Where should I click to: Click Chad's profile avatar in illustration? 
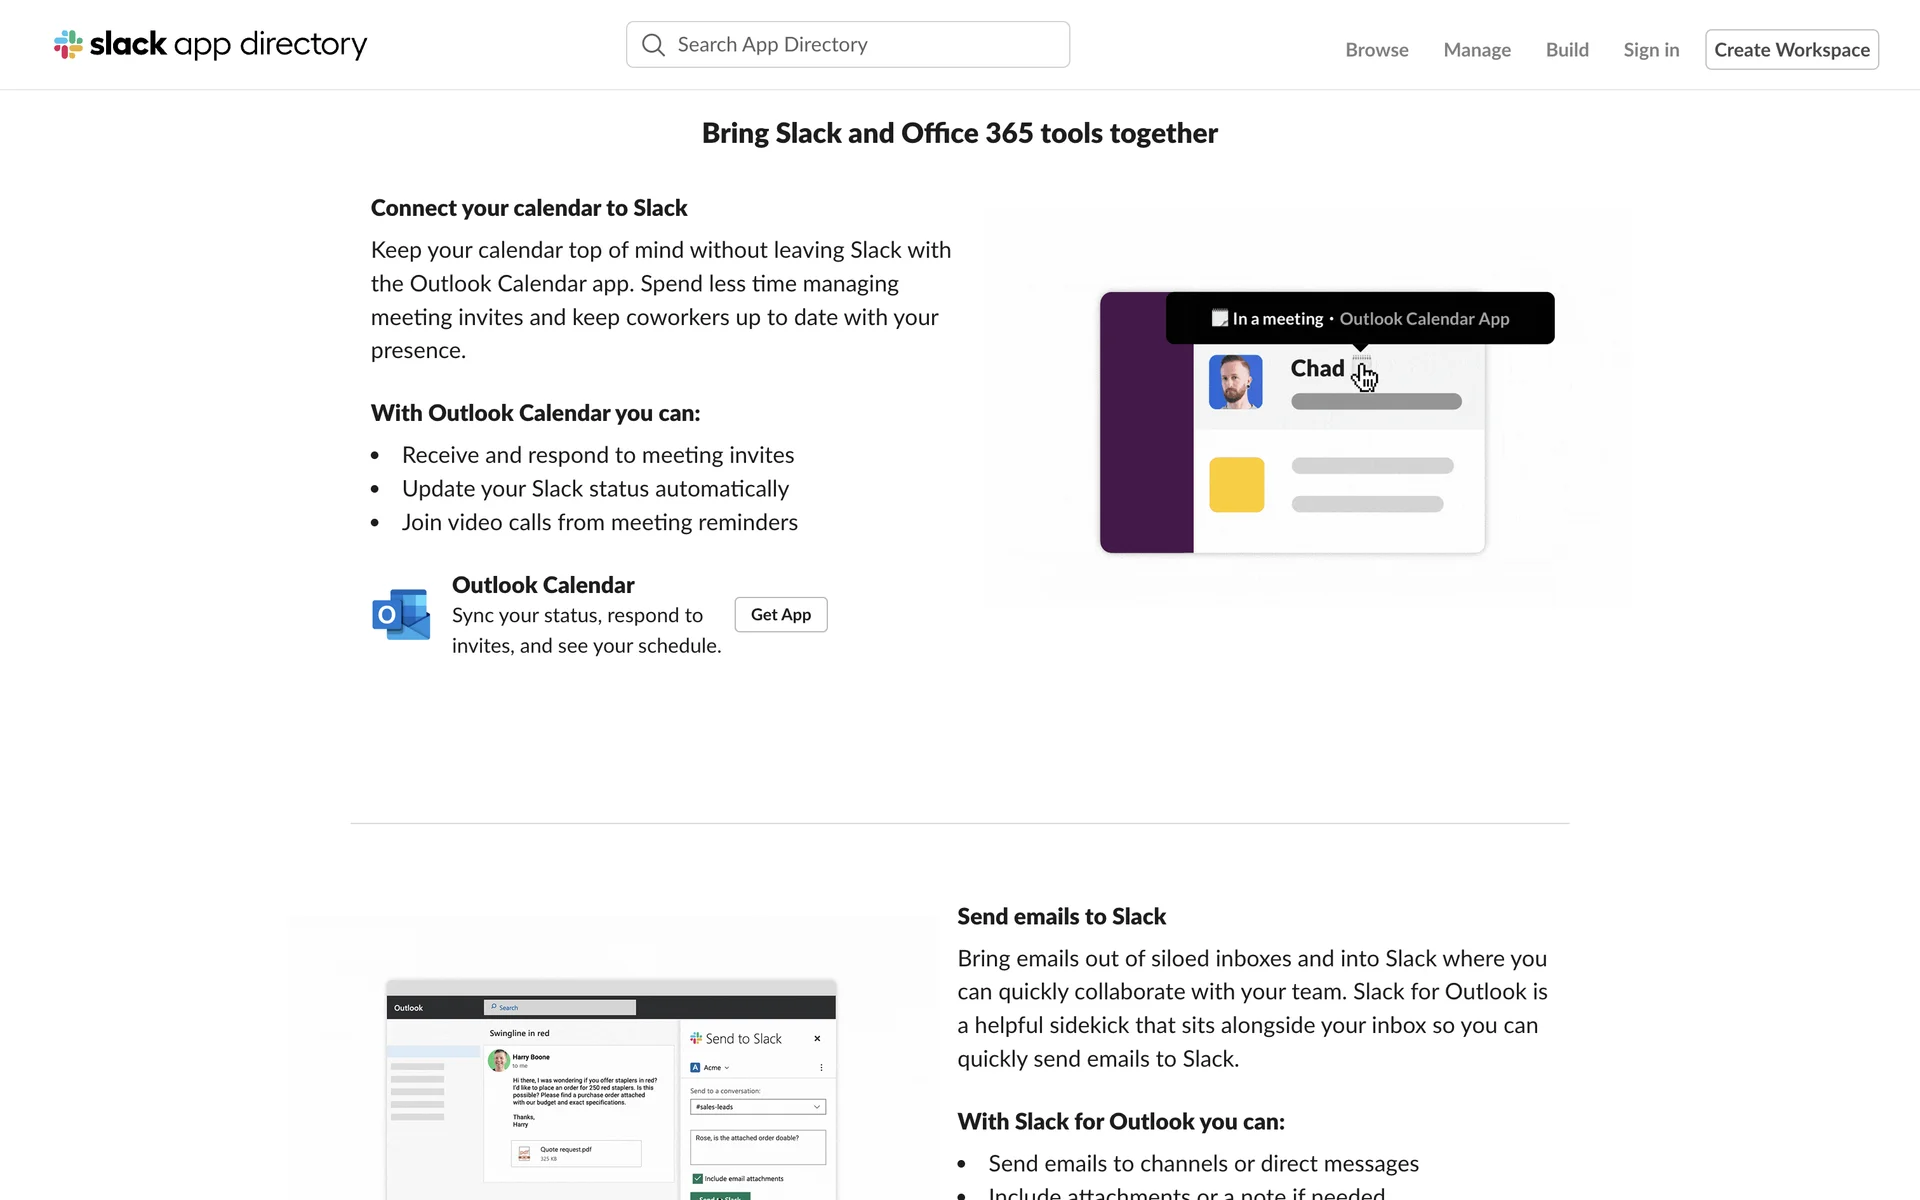point(1235,382)
